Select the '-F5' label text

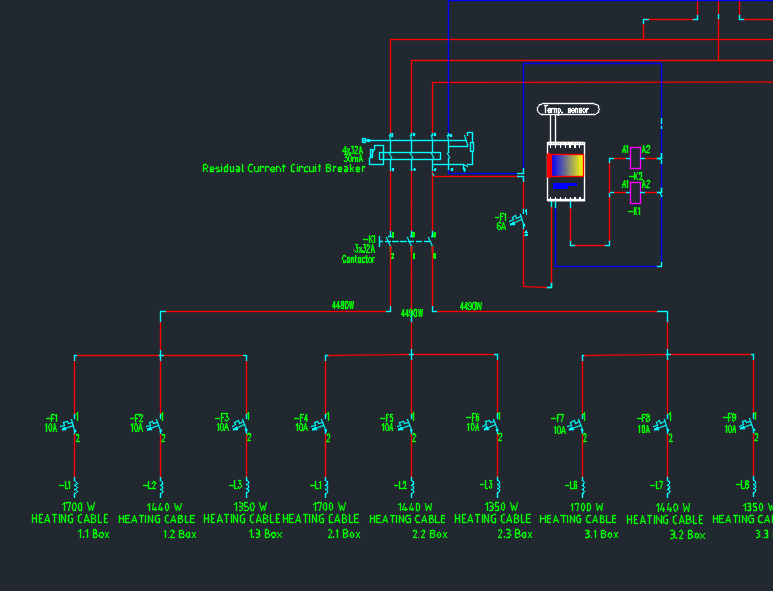[x=386, y=419]
